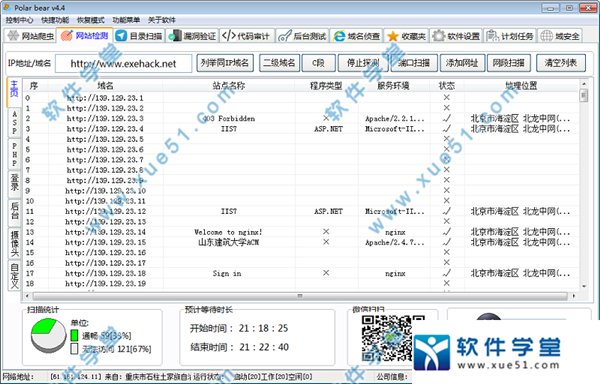Click the 清空列表 button
Screen dimensions: 600x384
click(561, 63)
